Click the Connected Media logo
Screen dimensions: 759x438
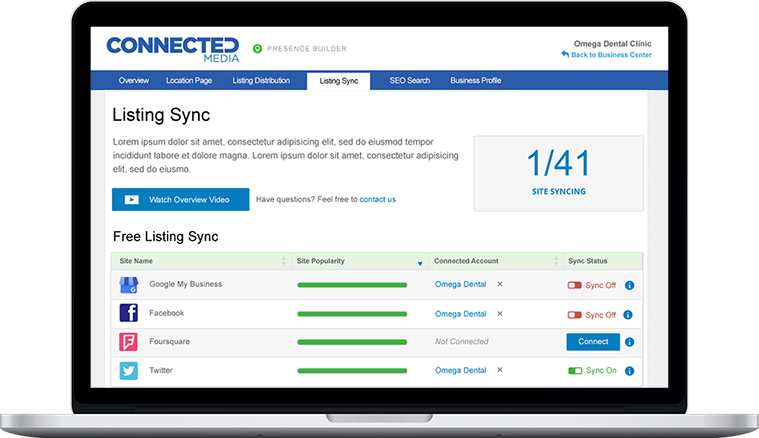(x=173, y=50)
